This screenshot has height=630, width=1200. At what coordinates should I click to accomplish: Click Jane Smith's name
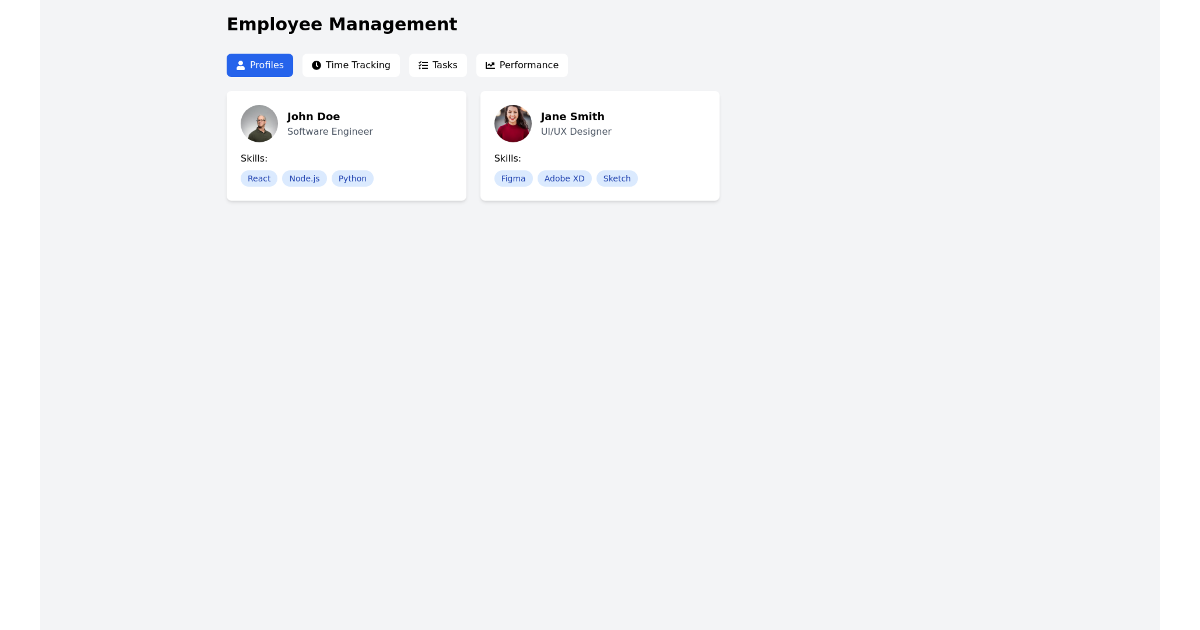point(572,116)
